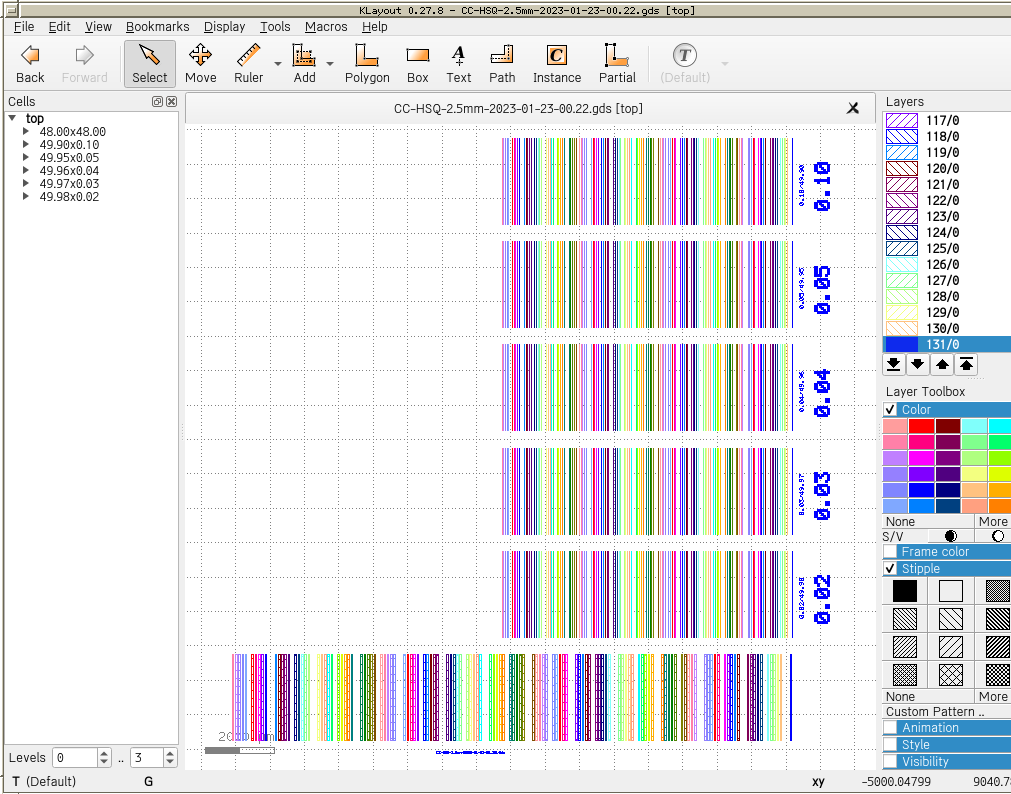Open the Display menu
1011x794 pixels.
click(x=224, y=26)
